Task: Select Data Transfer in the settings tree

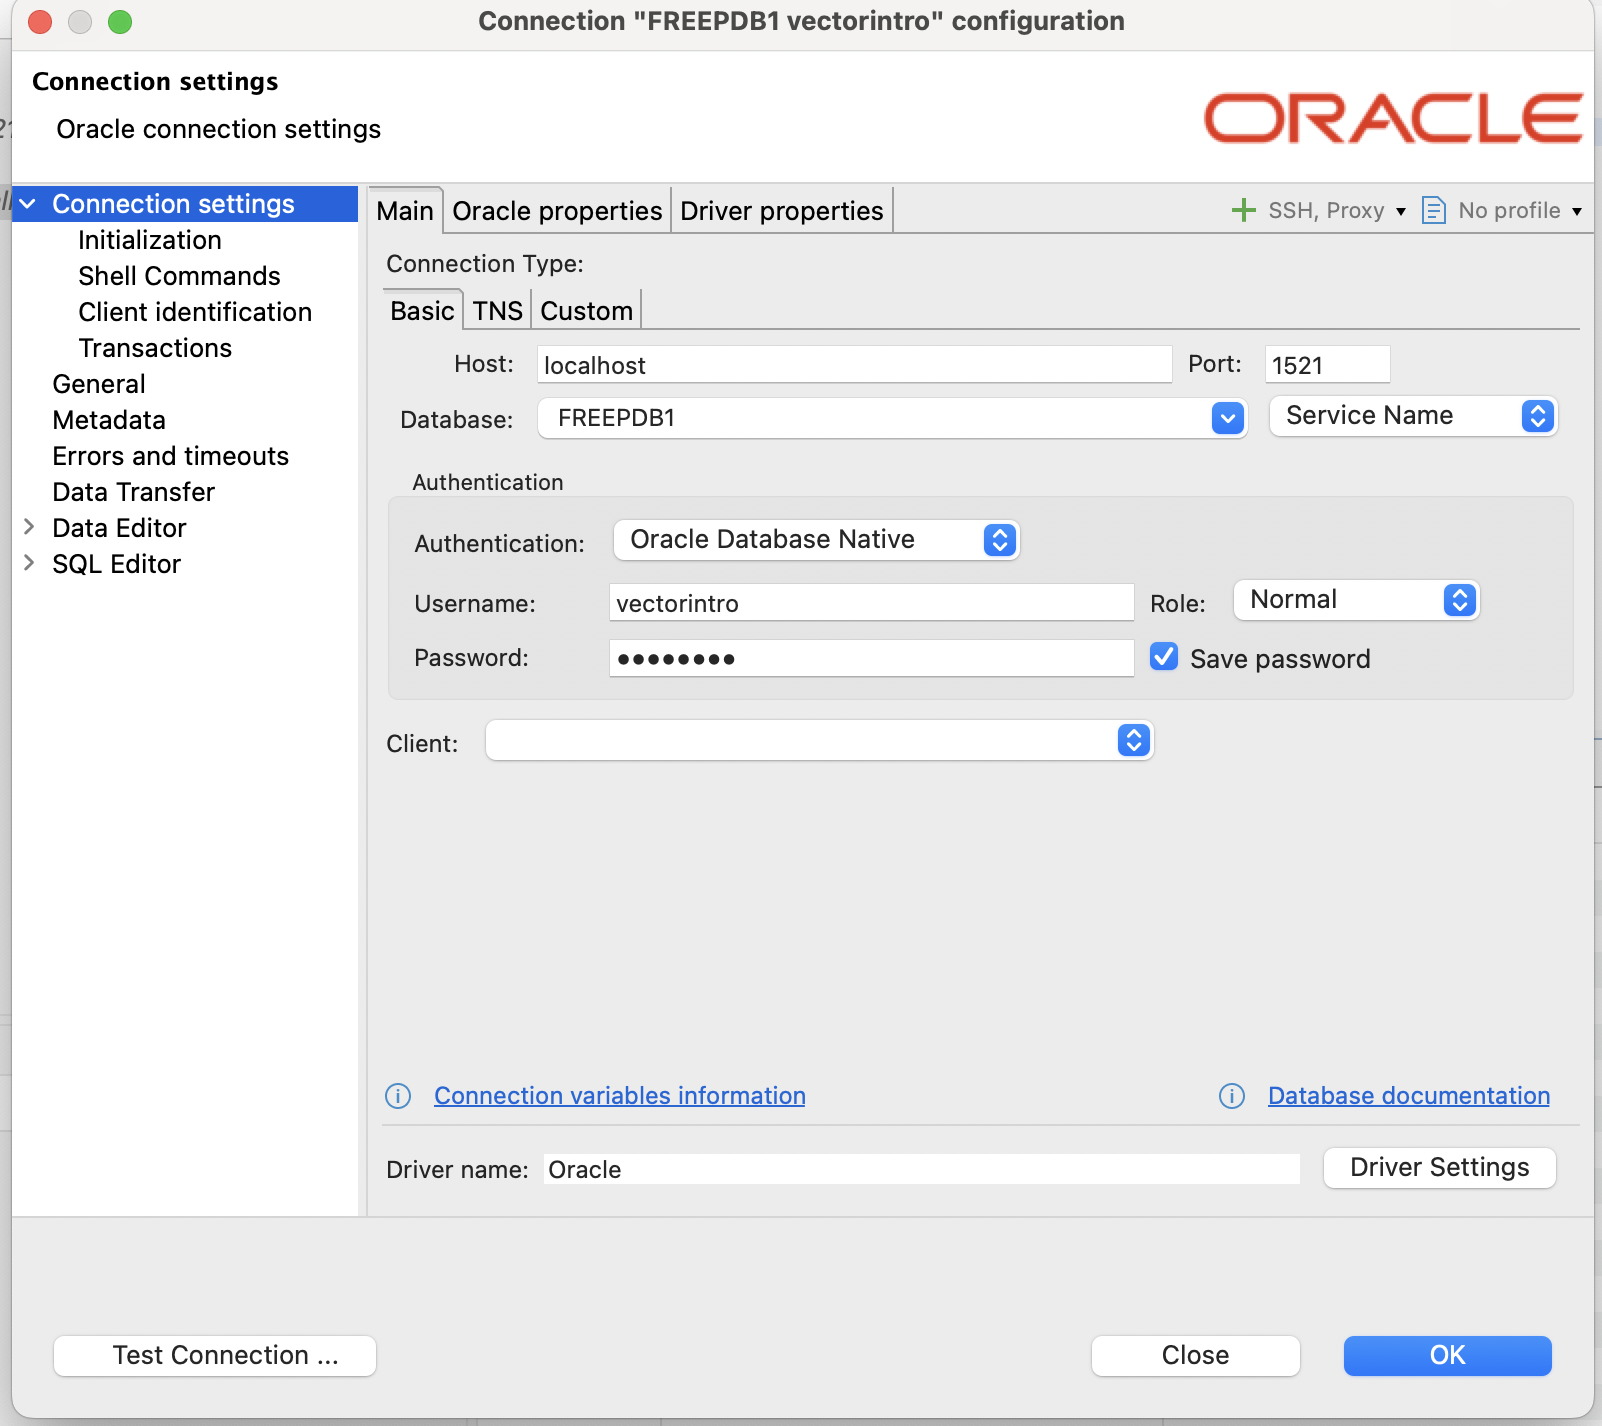Action: 134,492
